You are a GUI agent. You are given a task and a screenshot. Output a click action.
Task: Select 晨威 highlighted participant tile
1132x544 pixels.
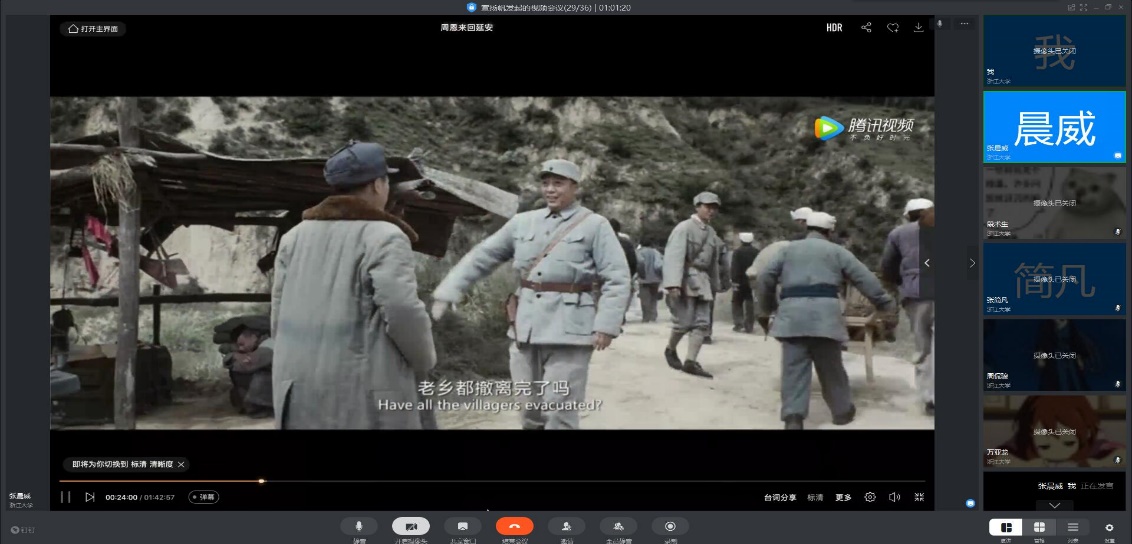coord(1054,127)
